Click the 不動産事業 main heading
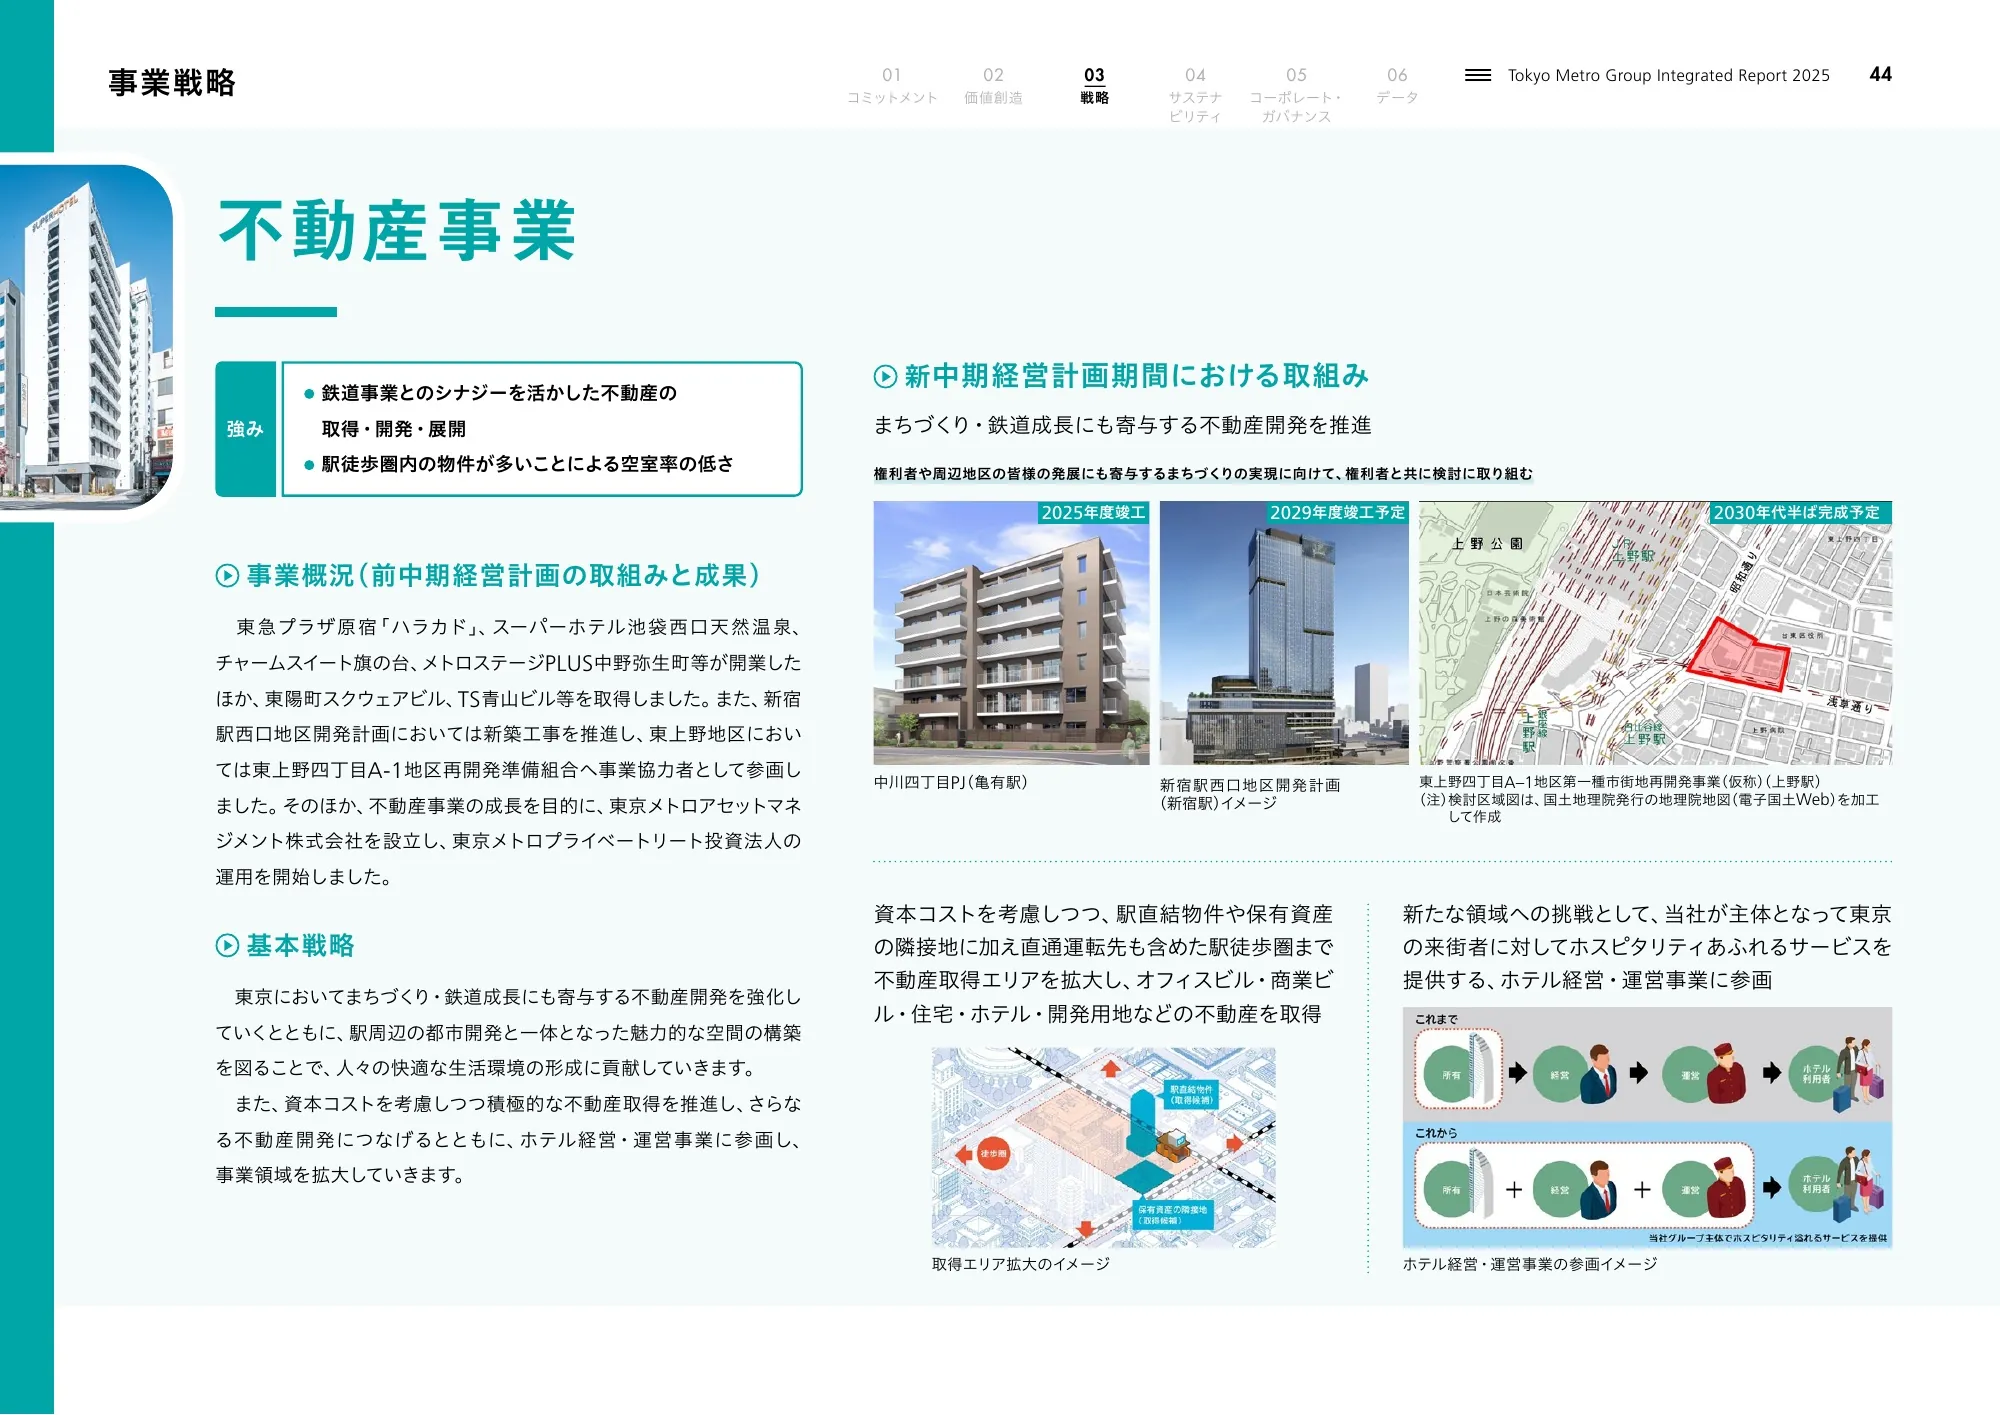2000x1415 pixels. click(397, 231)
